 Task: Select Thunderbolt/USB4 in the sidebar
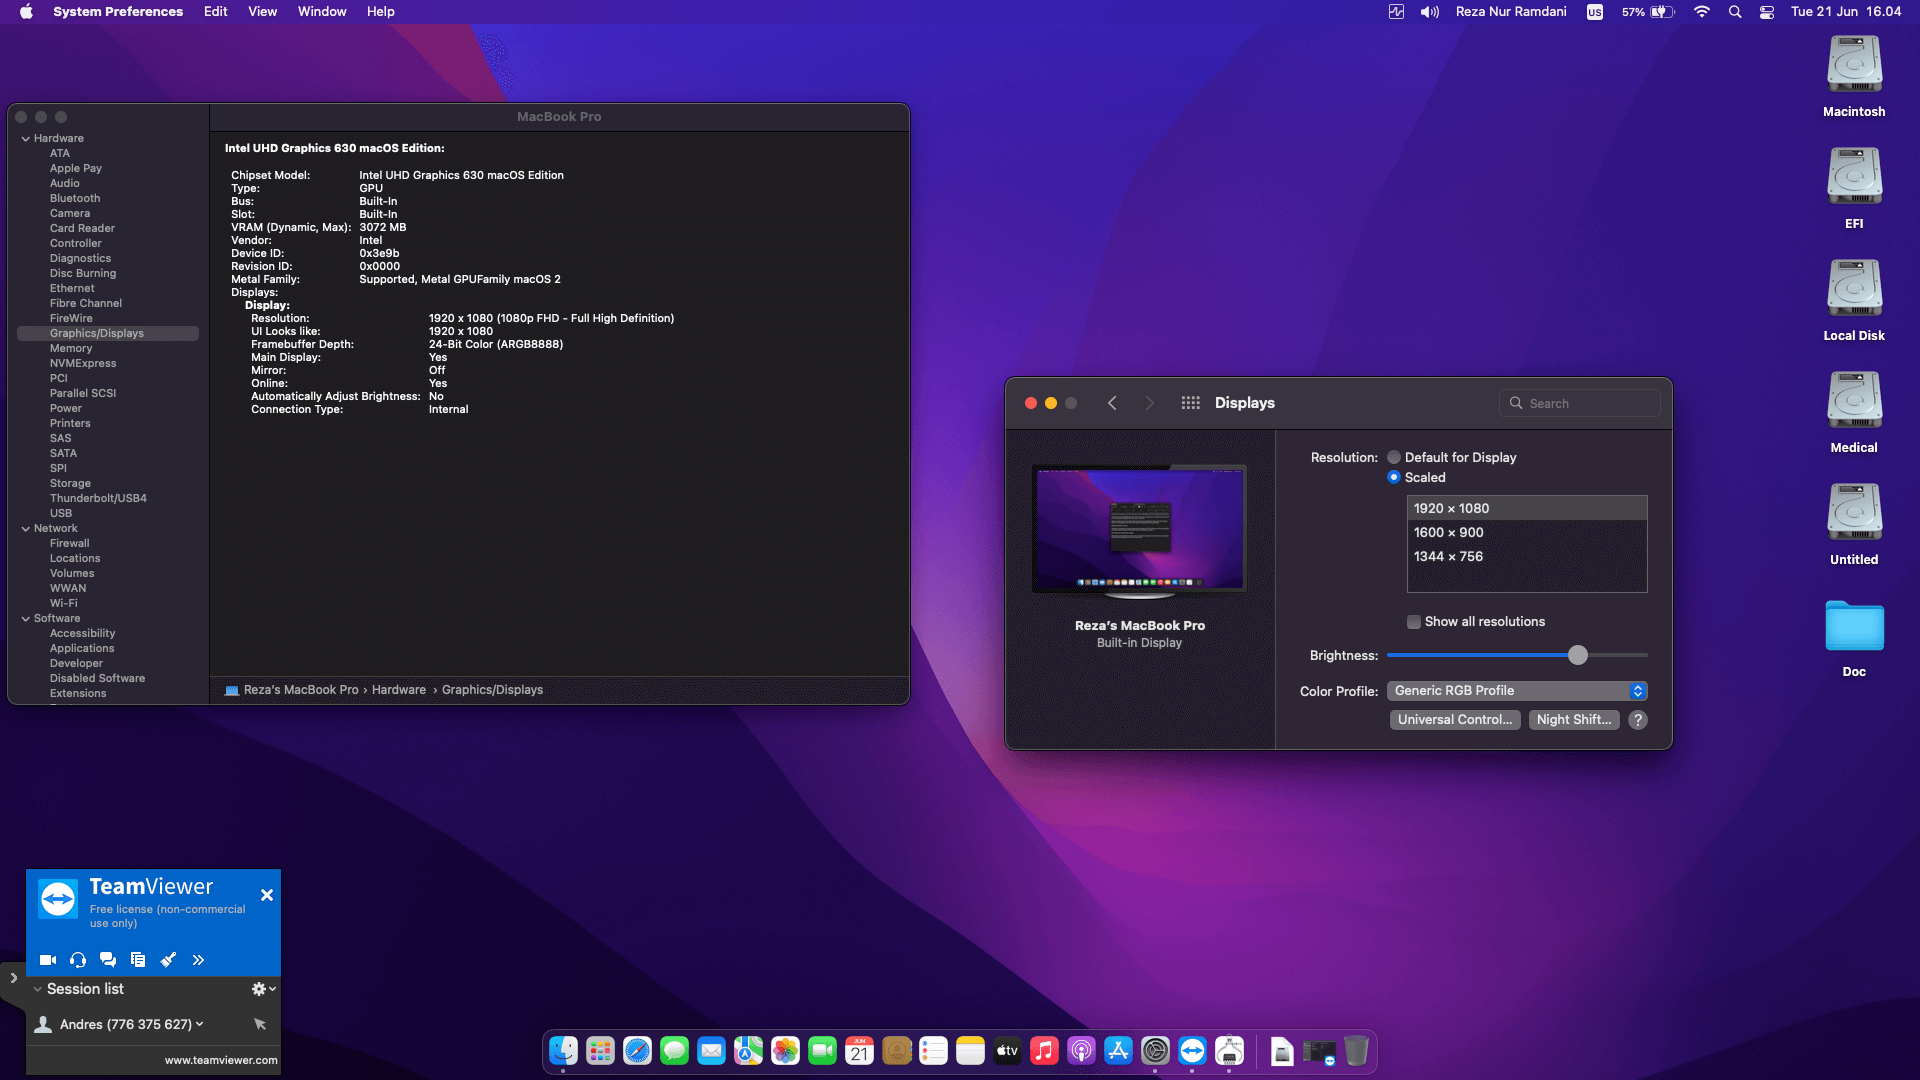pyautogui.click(x=98, y=499)
